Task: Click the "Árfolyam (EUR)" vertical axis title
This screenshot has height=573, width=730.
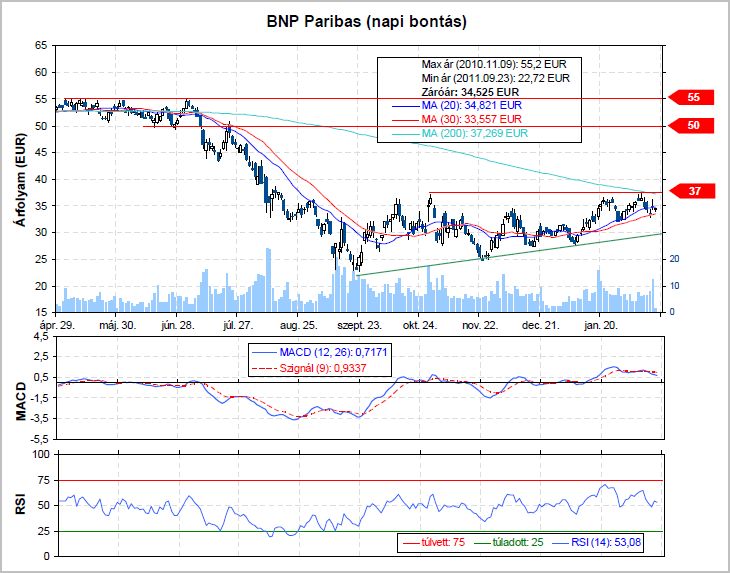Action: coord(20,180)
